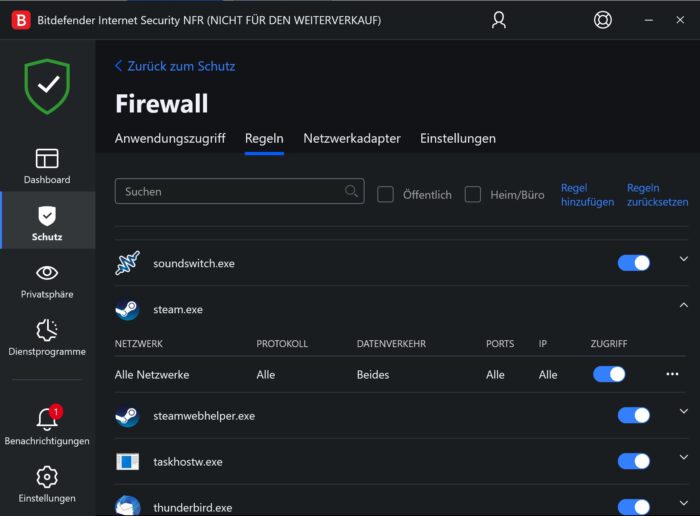Image resolution: width=700 pixels, height=516 pixels.
Task: Click the taskhostw.exe app icon
Action: (x=128, y=462)
